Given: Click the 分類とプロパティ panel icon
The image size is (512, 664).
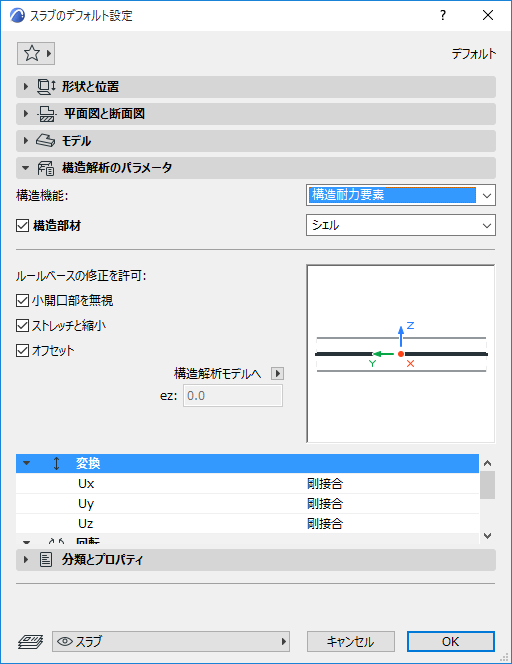Looking at the screenshot, I should [46, 559].
